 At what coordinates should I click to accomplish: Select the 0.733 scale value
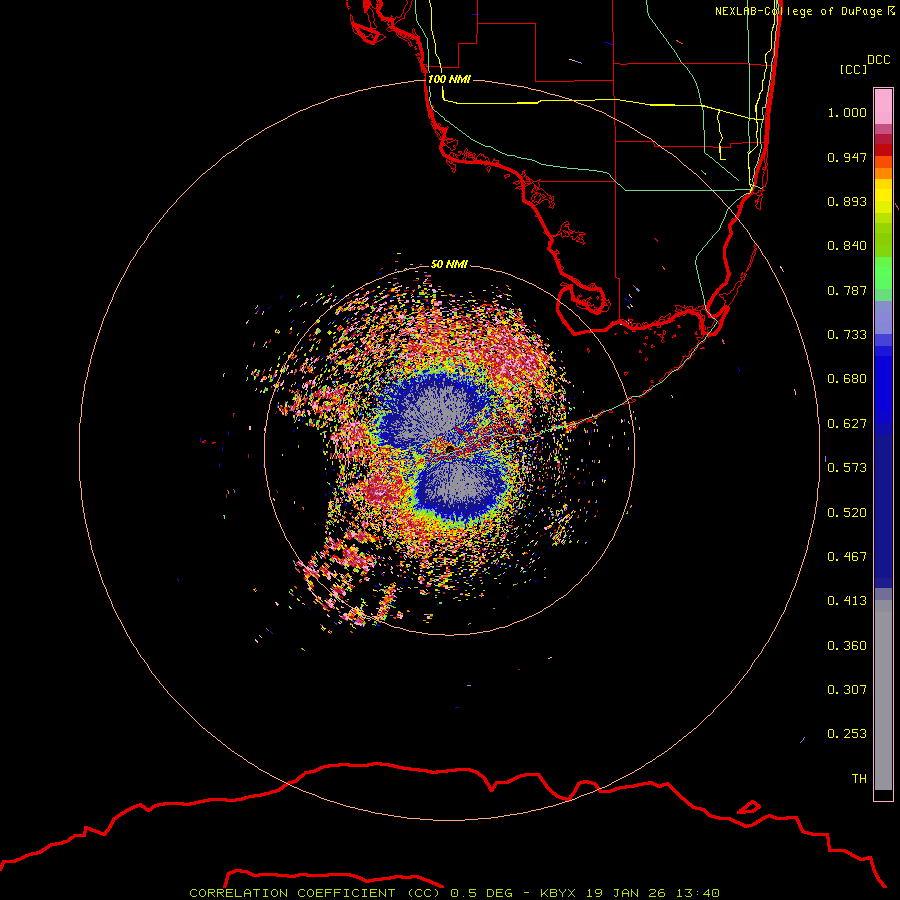pos(847,335)
